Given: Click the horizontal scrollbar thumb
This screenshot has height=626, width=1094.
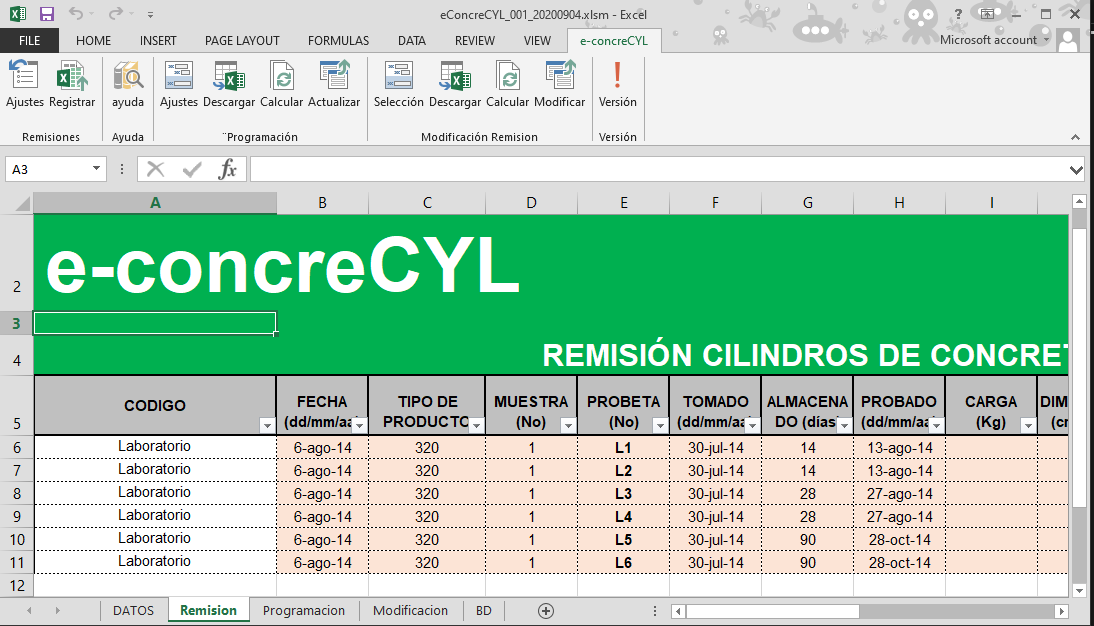Looking at the screenshot, I should (770, 610).
